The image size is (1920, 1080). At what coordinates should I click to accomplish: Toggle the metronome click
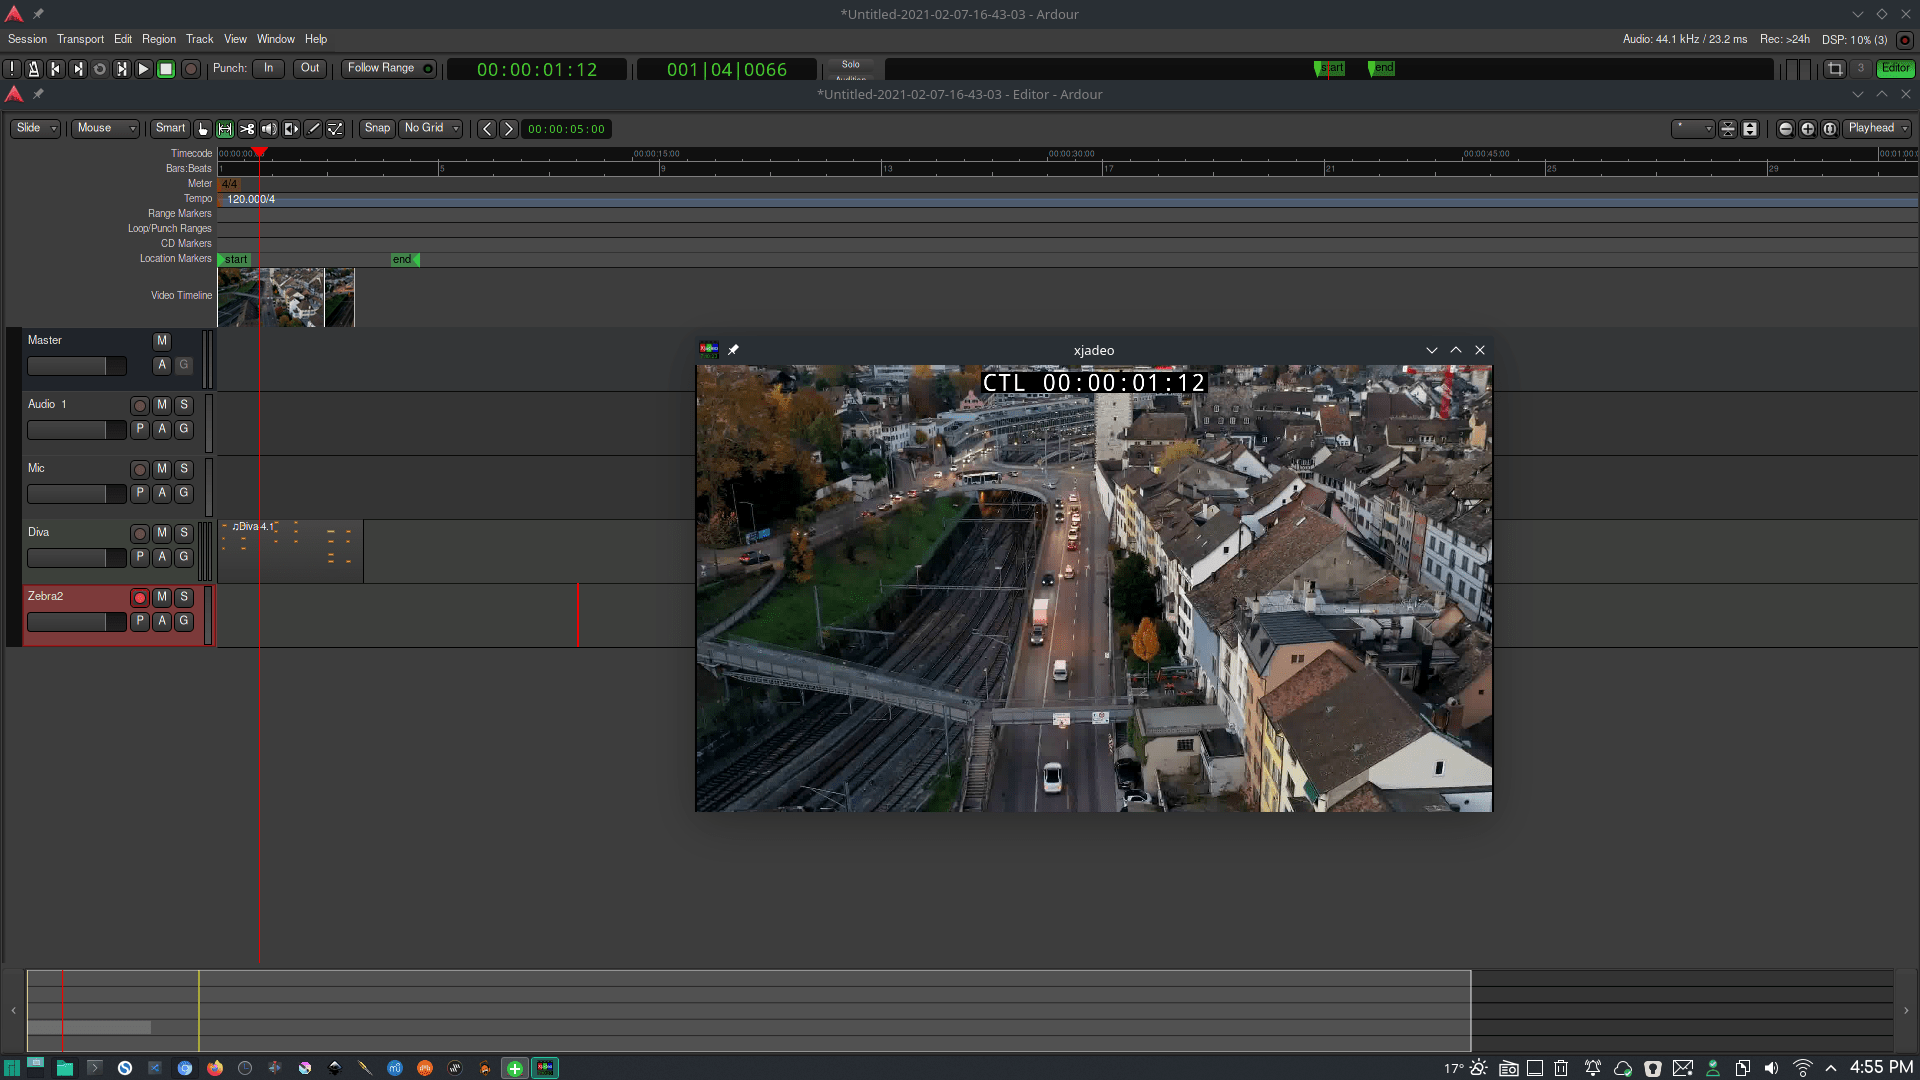(33, 69)
